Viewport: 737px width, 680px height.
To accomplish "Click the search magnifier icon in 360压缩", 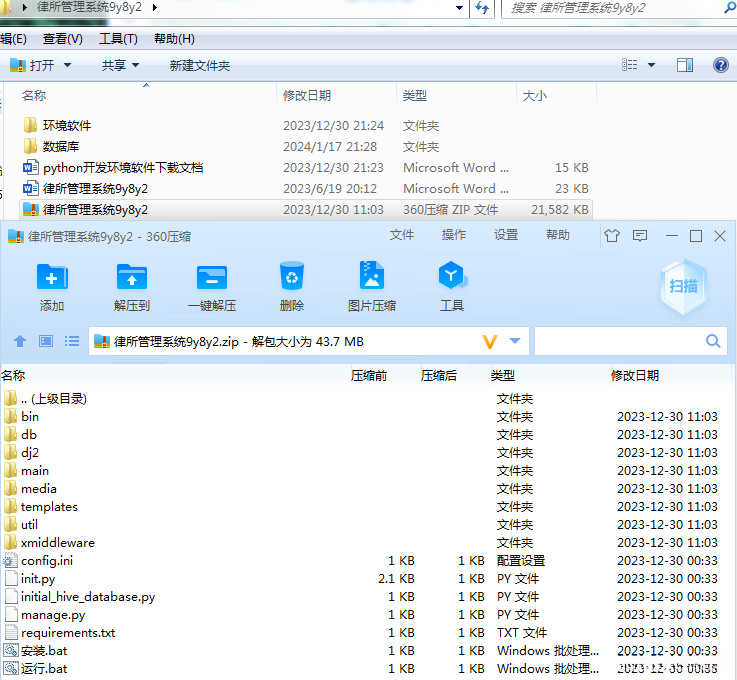I will (x=713, y=341).
